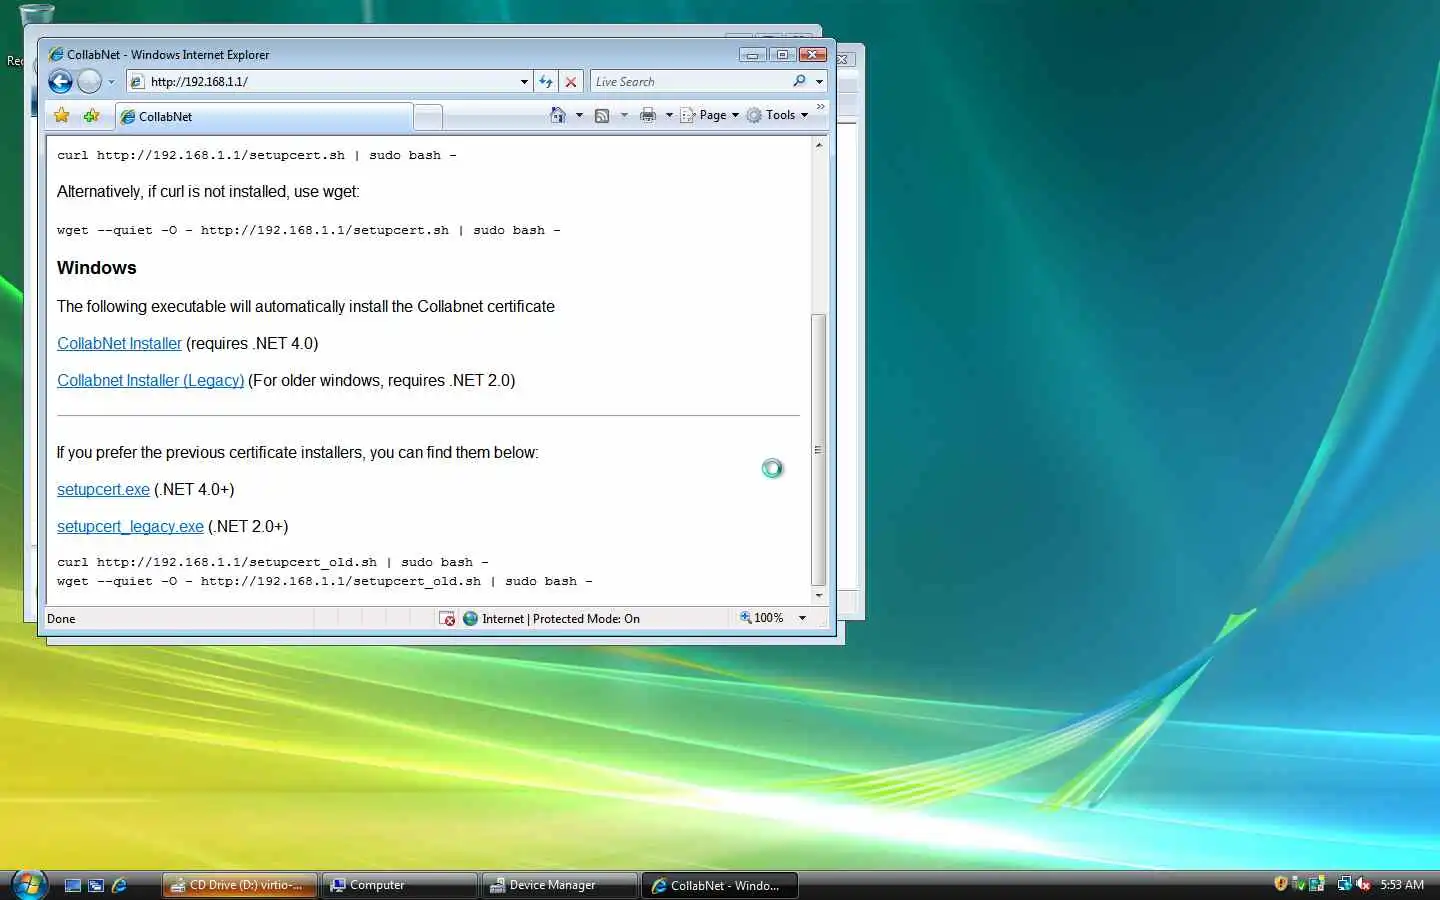Click the Print icon
Viewport: 1440px width, 900px height.
[648, 115]
